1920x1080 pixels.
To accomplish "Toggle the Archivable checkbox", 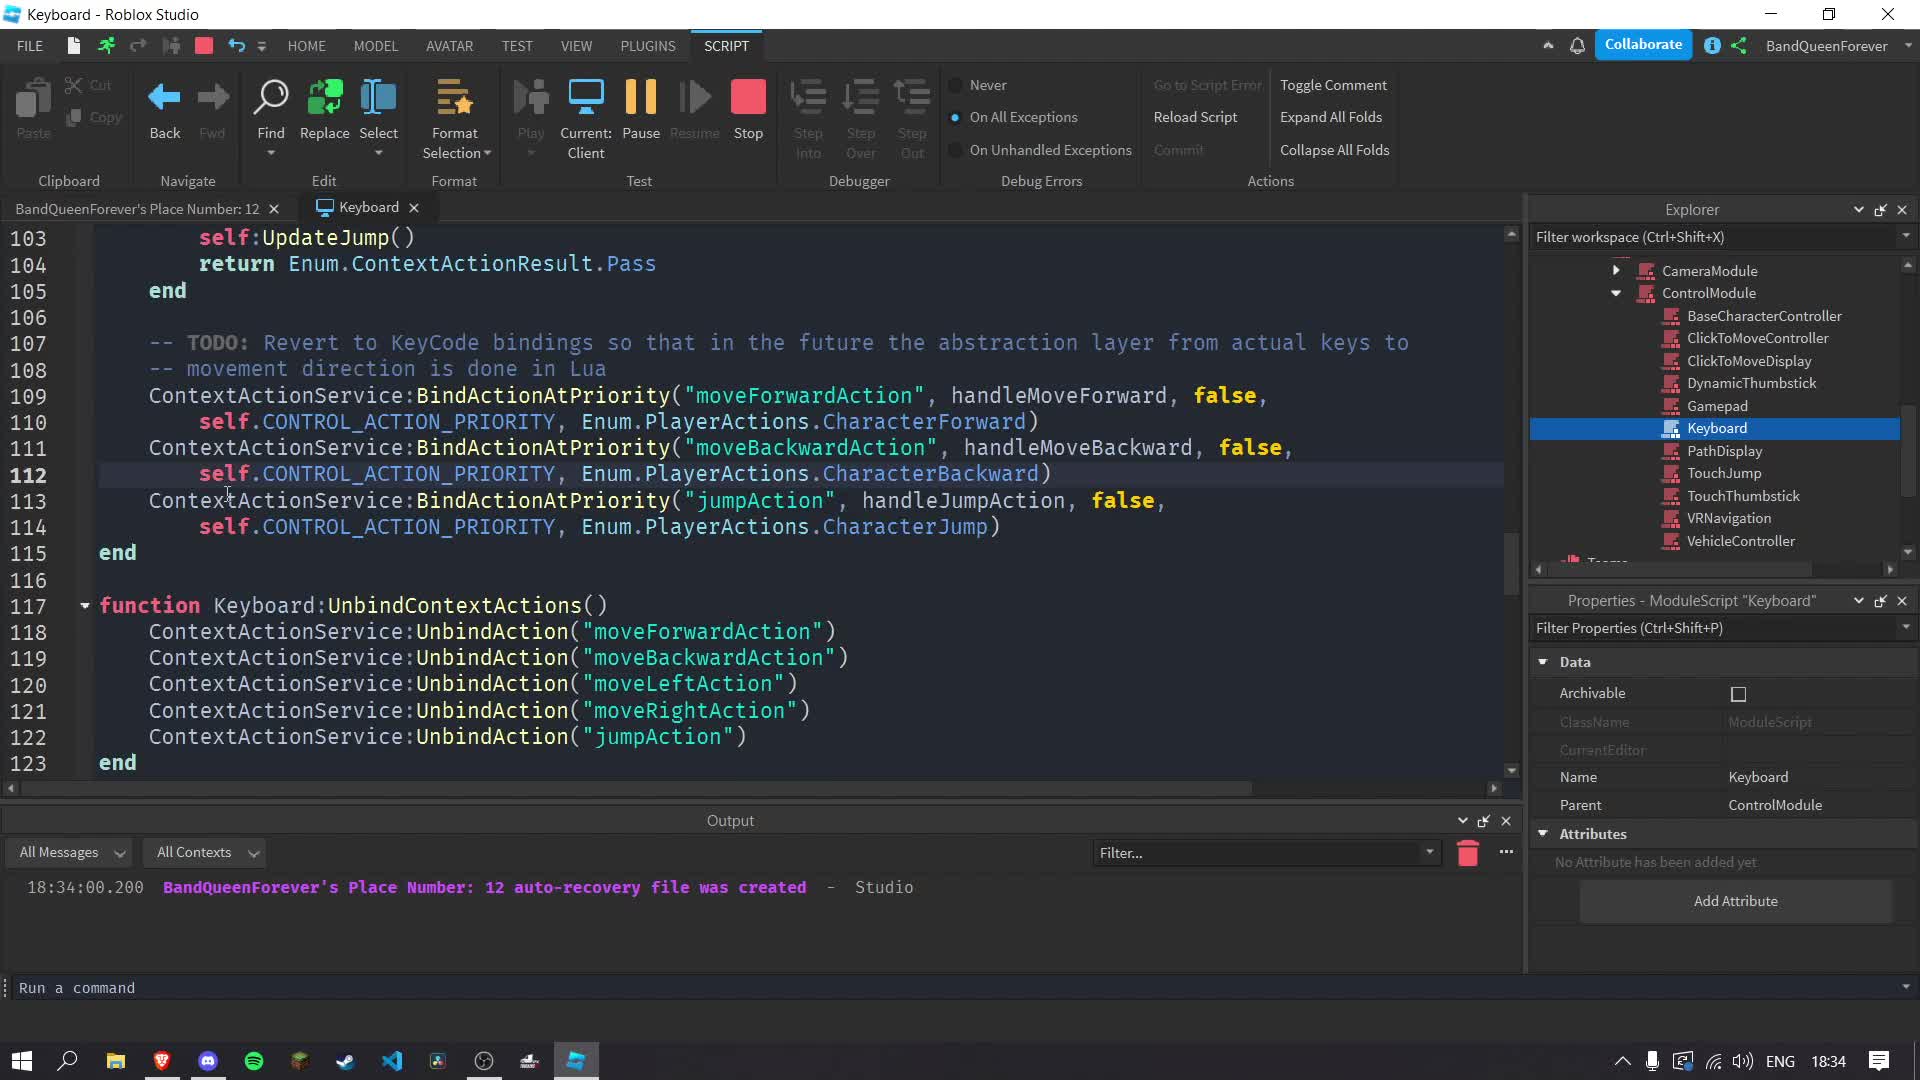I will (1738, 694).
